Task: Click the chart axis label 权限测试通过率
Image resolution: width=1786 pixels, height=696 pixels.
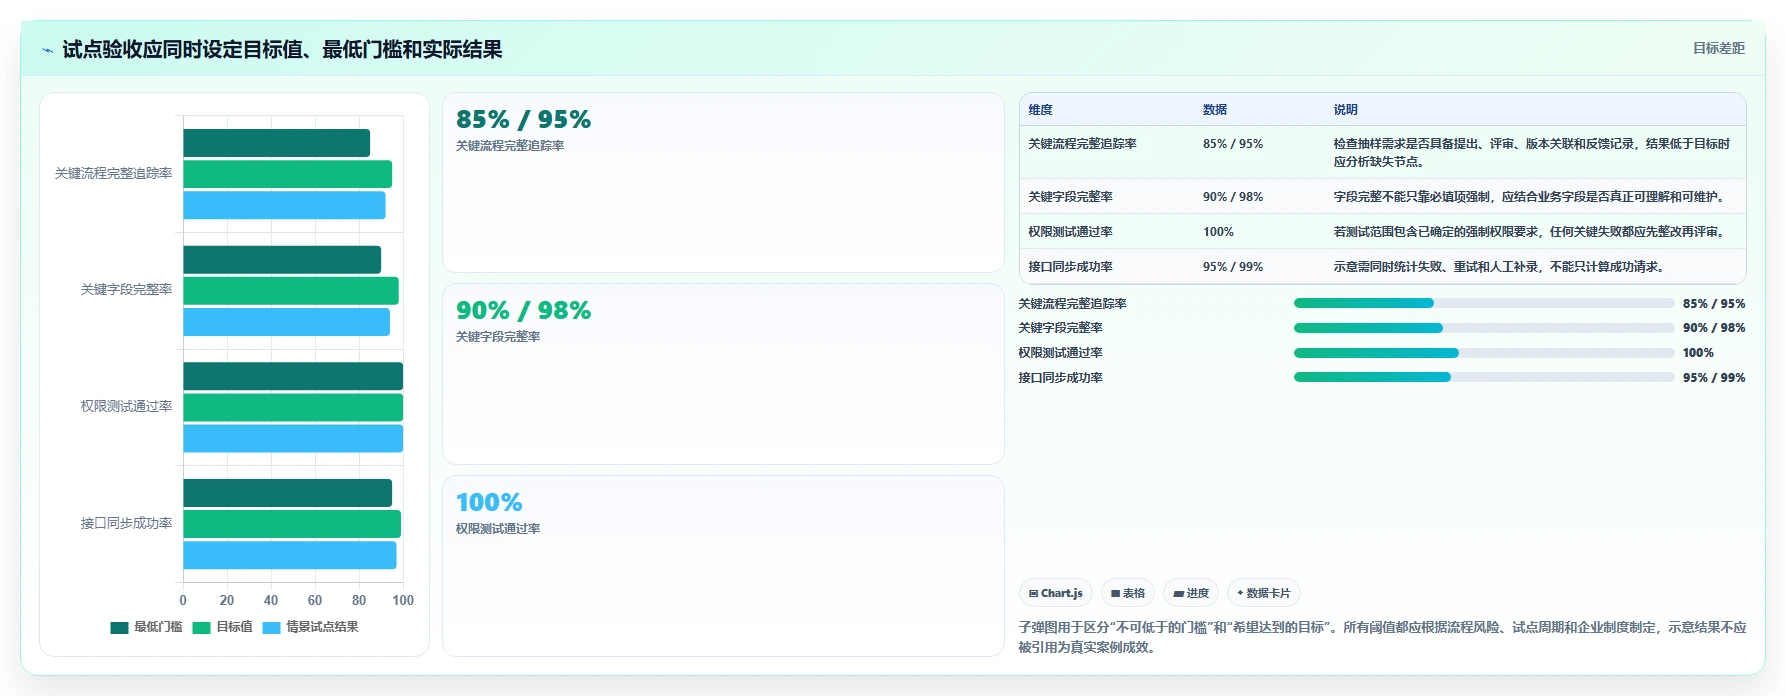Action: [x=126, y=406]
